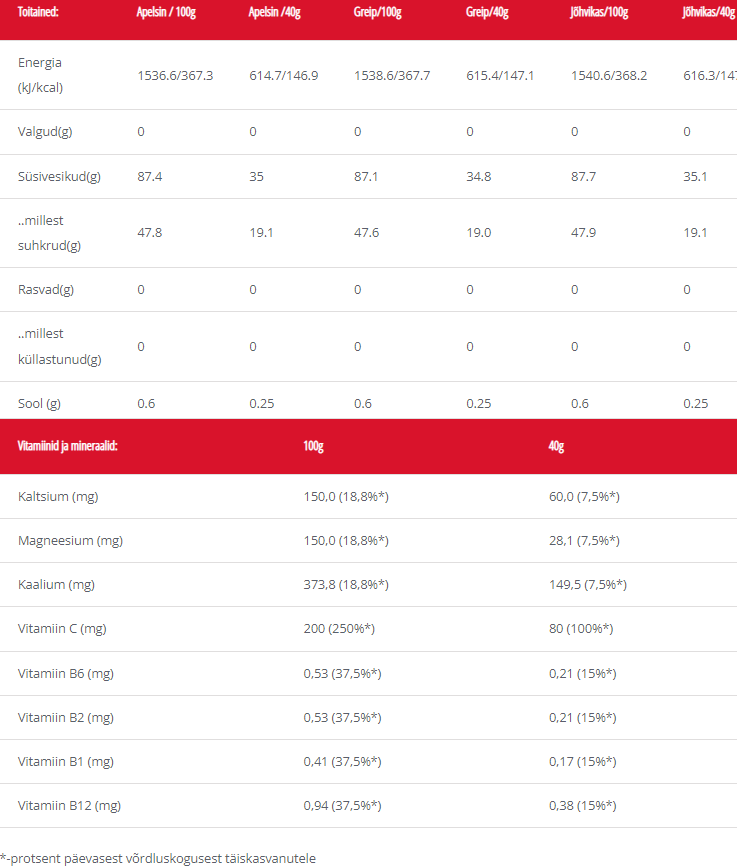Click the footnote '*-protsent päevasest võrdluskogusest täiskasvanutele'
Screen dimensions: 737x868
click(158, 859)
